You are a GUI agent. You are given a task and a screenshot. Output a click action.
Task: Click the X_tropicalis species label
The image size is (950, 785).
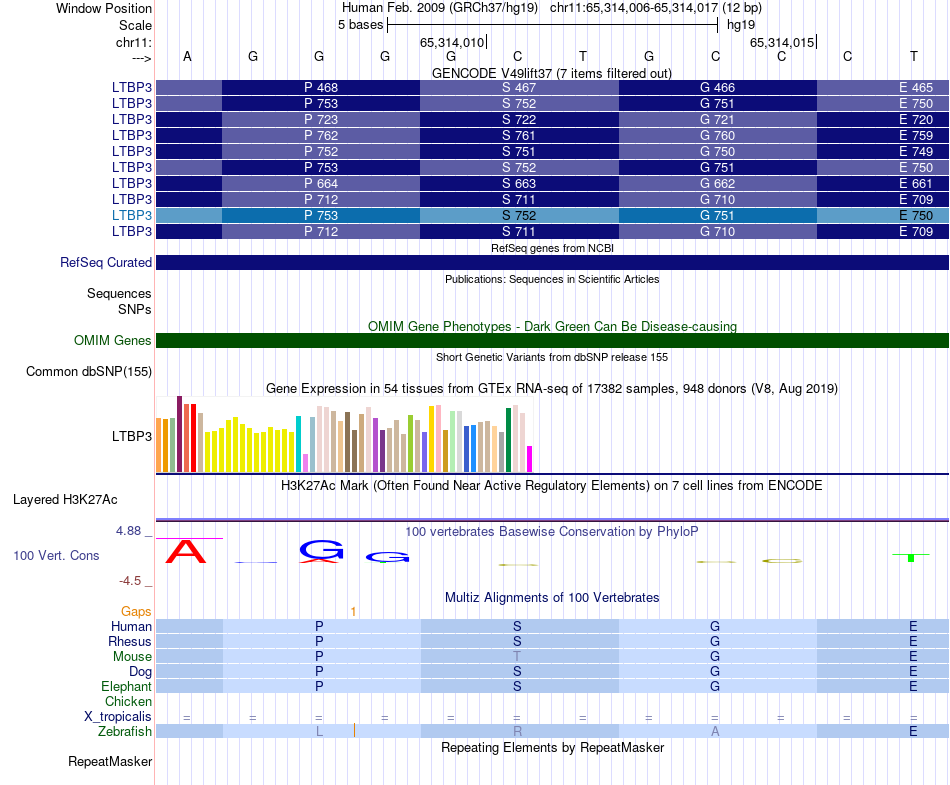point(118,717)
